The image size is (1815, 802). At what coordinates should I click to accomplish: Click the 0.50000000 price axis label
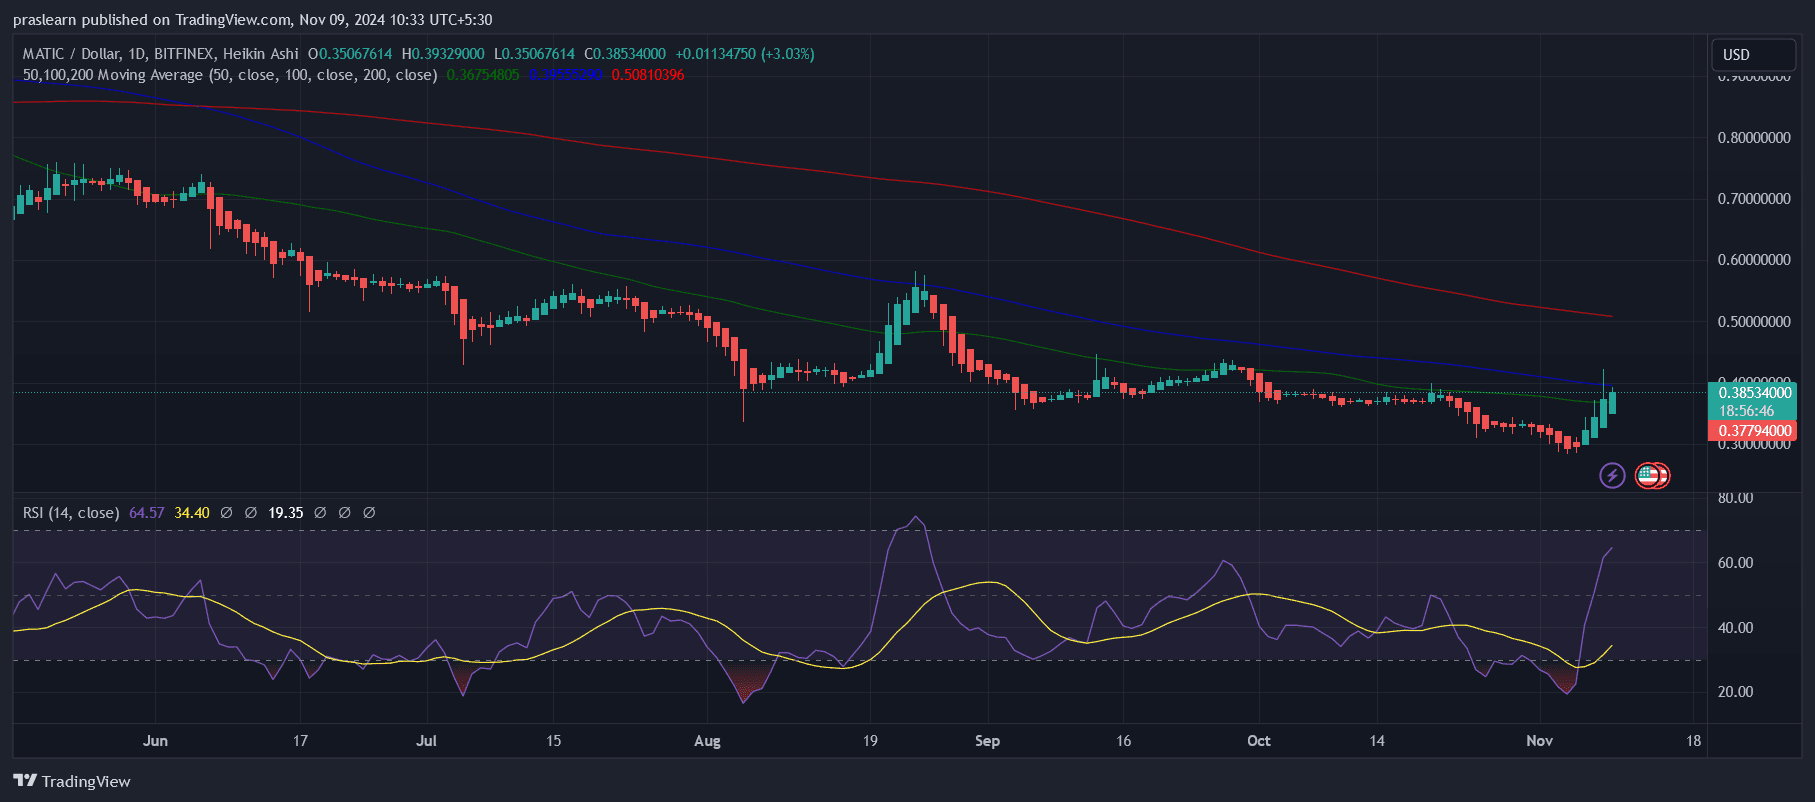point(1754,322)
